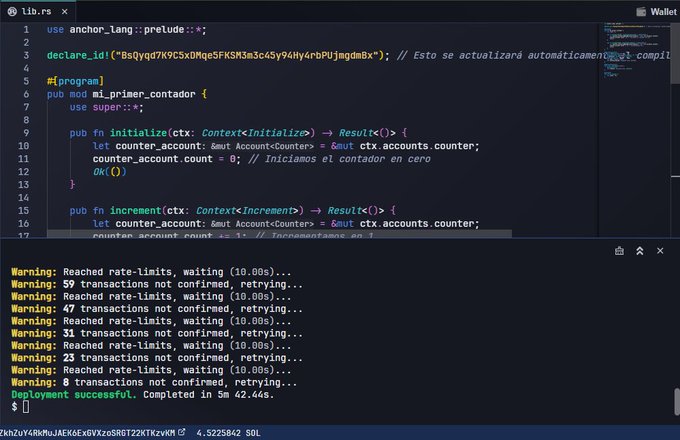Click the Ok(()) return on line 12
The height and width of the screenshot is (440, 680).
(110, 172)
